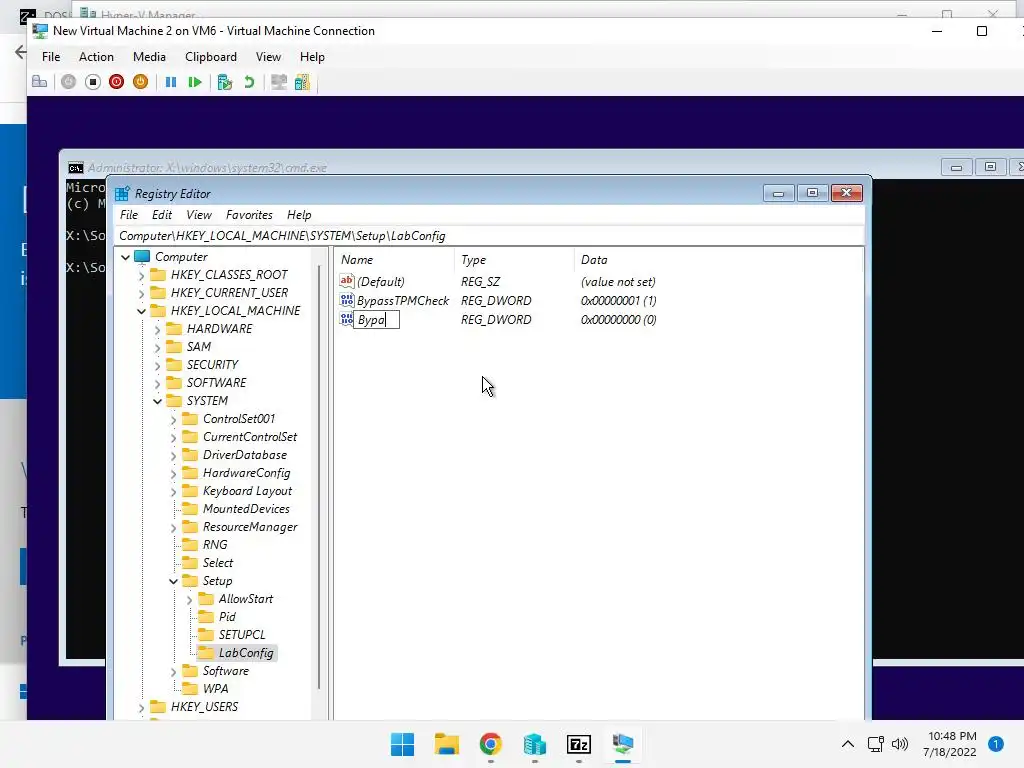This screenshot has height=768, width=1024.
Task: Click the orange Save toolbar icon
Action: coord(140,82)
